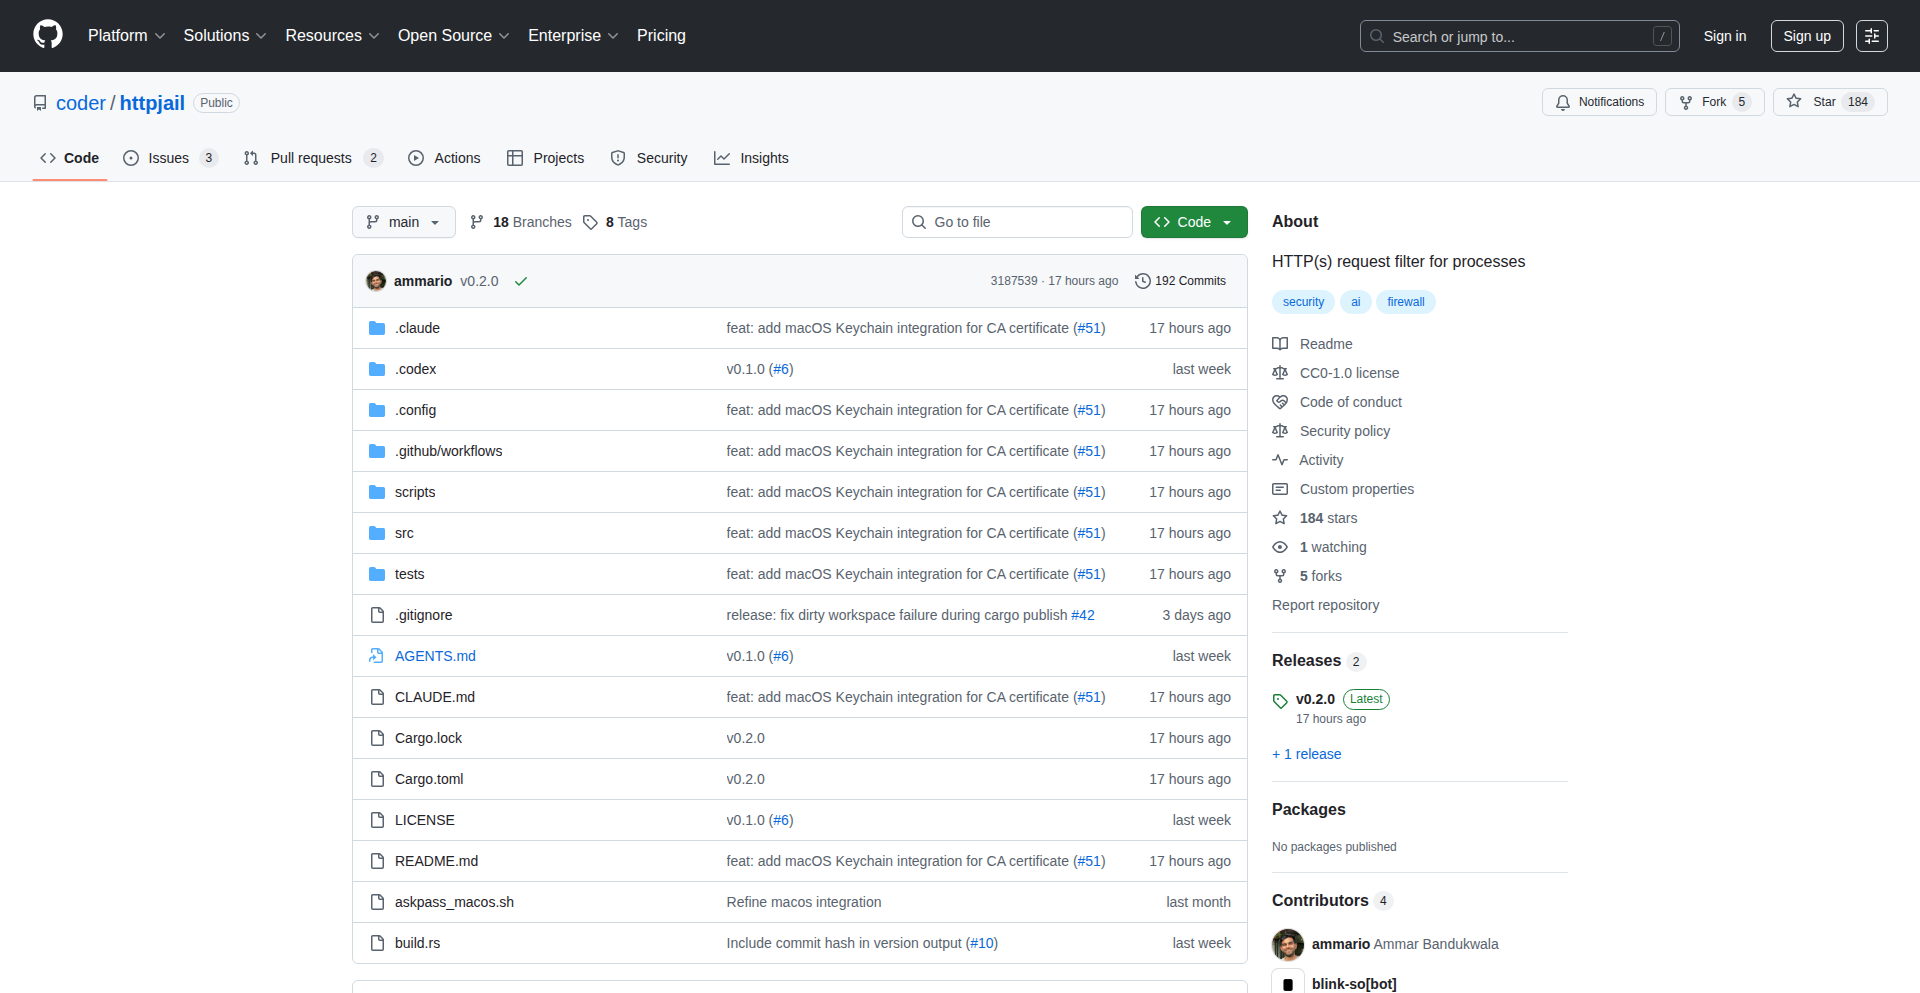Screen dimensions: 1920x993
Task: Click the green commit status checkmark
Action: tap(521, 282)
